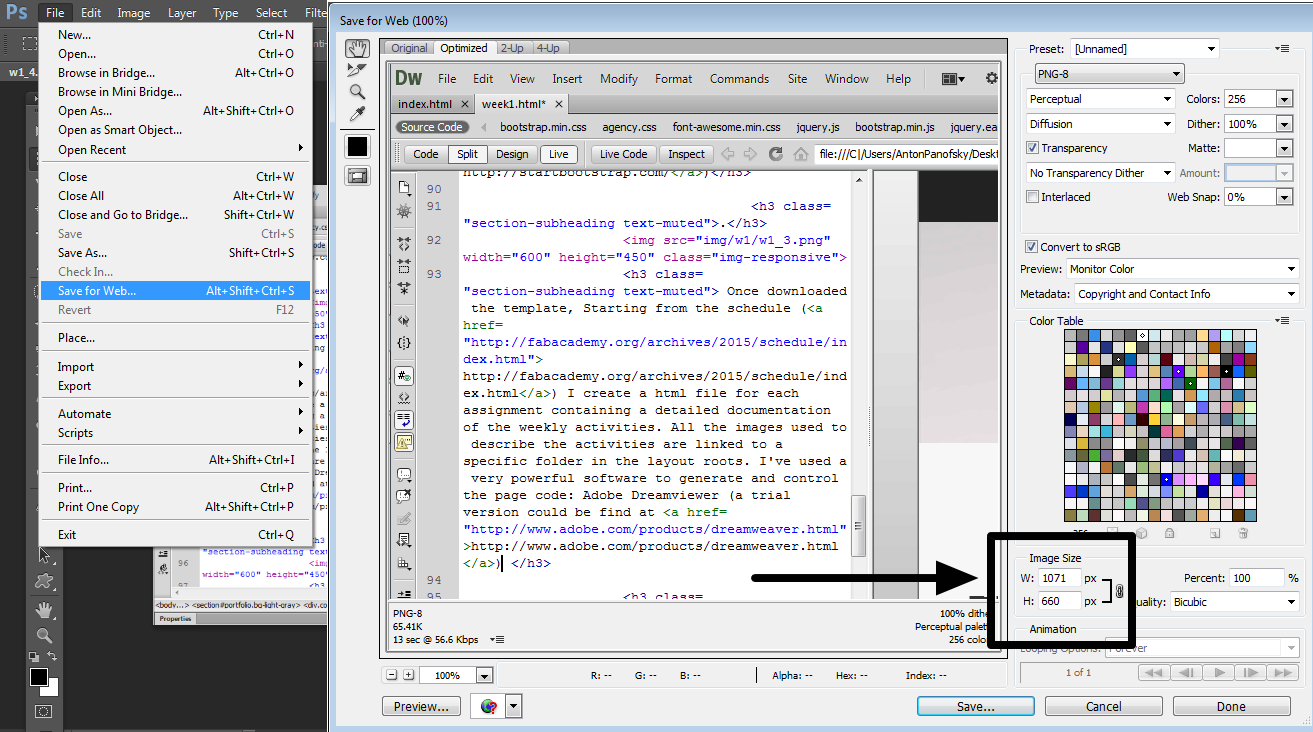Open the Diffusion dither algorithm dropdown

[x=1101, y=124]
